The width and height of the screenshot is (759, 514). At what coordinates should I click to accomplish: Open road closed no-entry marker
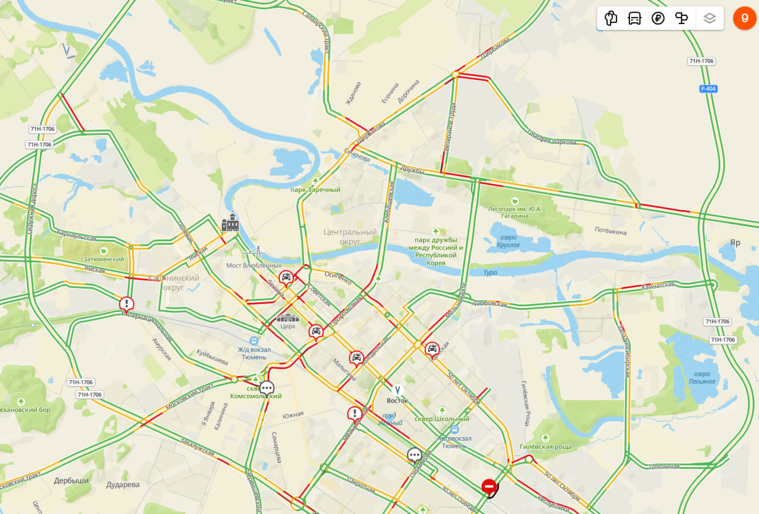489,486
